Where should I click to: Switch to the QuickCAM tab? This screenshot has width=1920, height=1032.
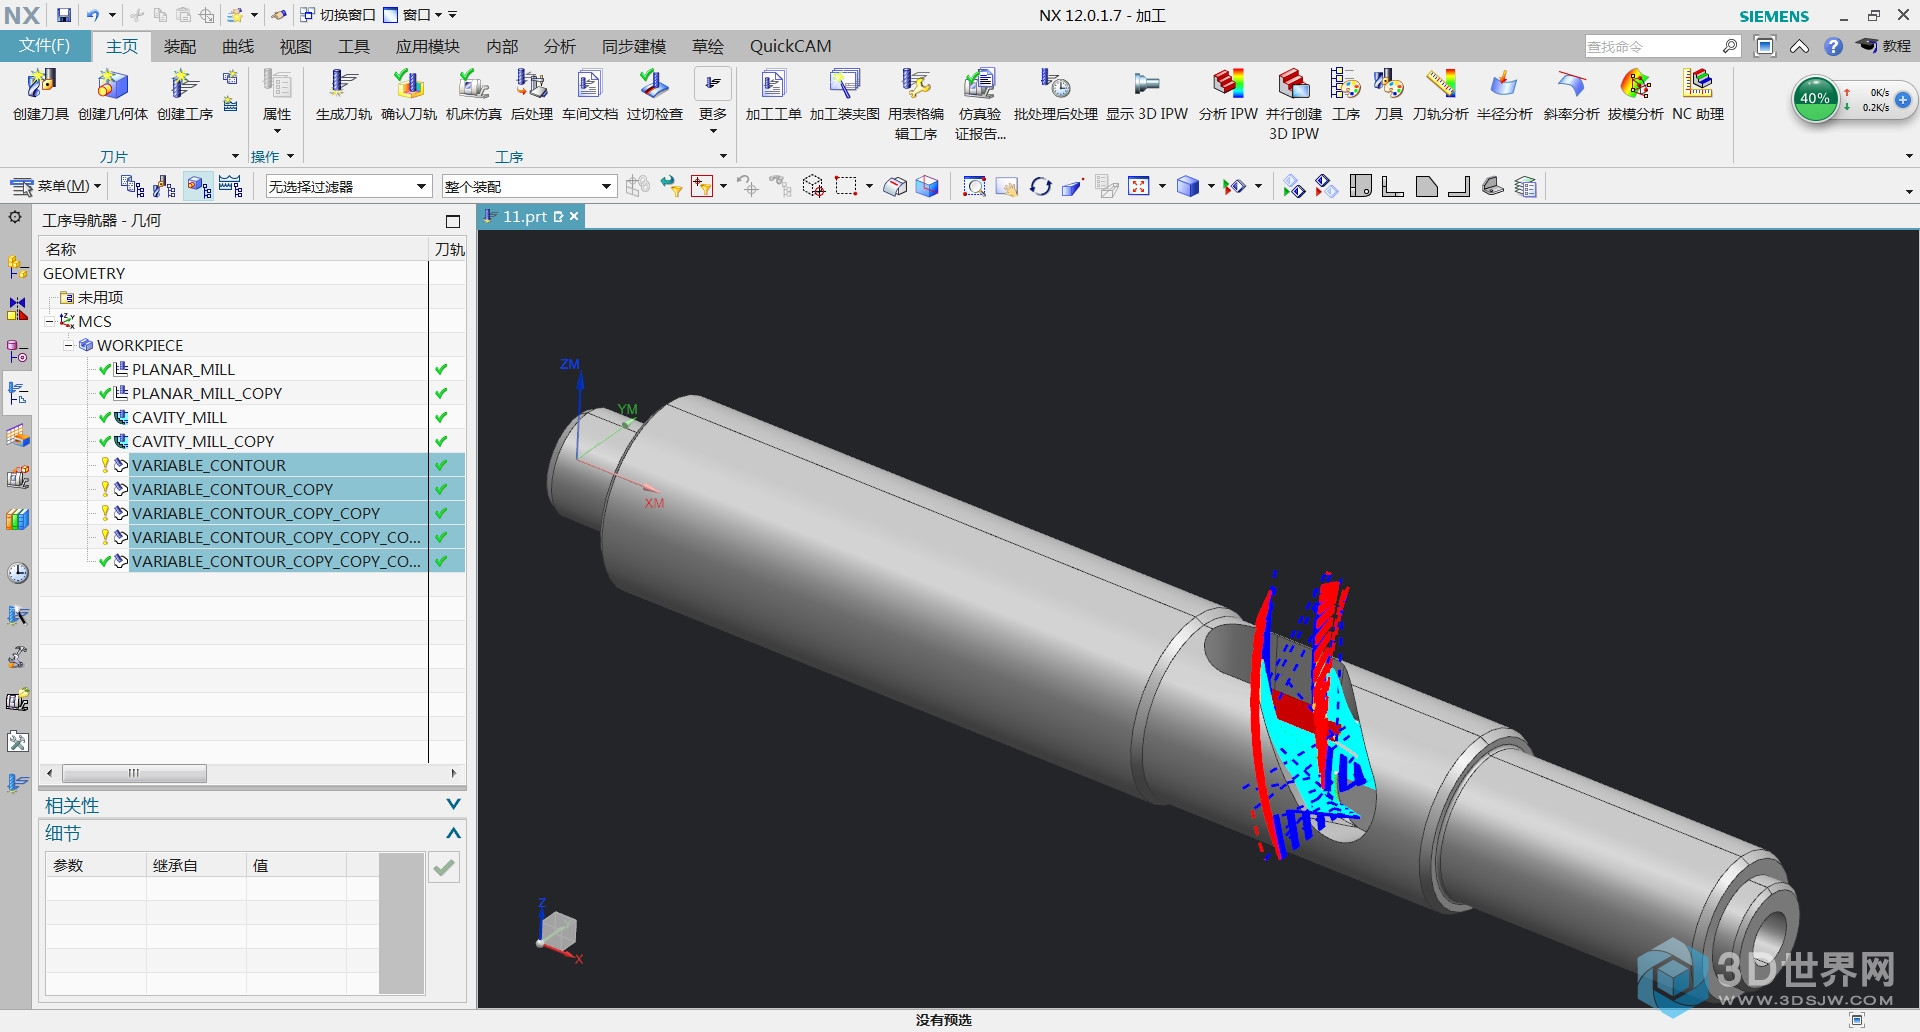790,46
